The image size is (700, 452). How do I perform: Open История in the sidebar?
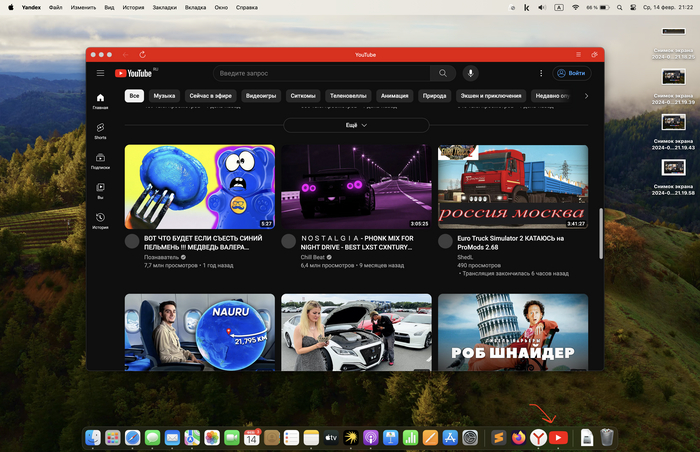(x=100, y=221)
